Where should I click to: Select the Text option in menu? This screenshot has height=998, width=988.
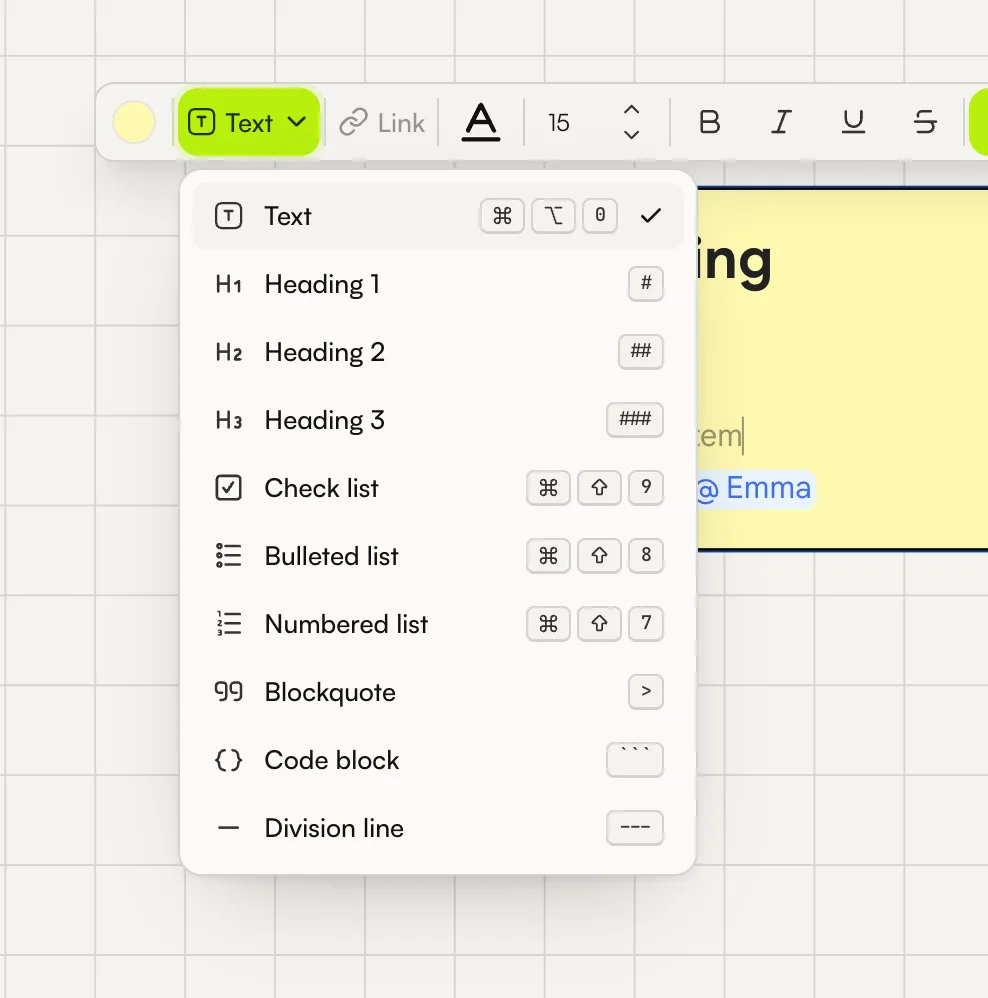(438, 216)
